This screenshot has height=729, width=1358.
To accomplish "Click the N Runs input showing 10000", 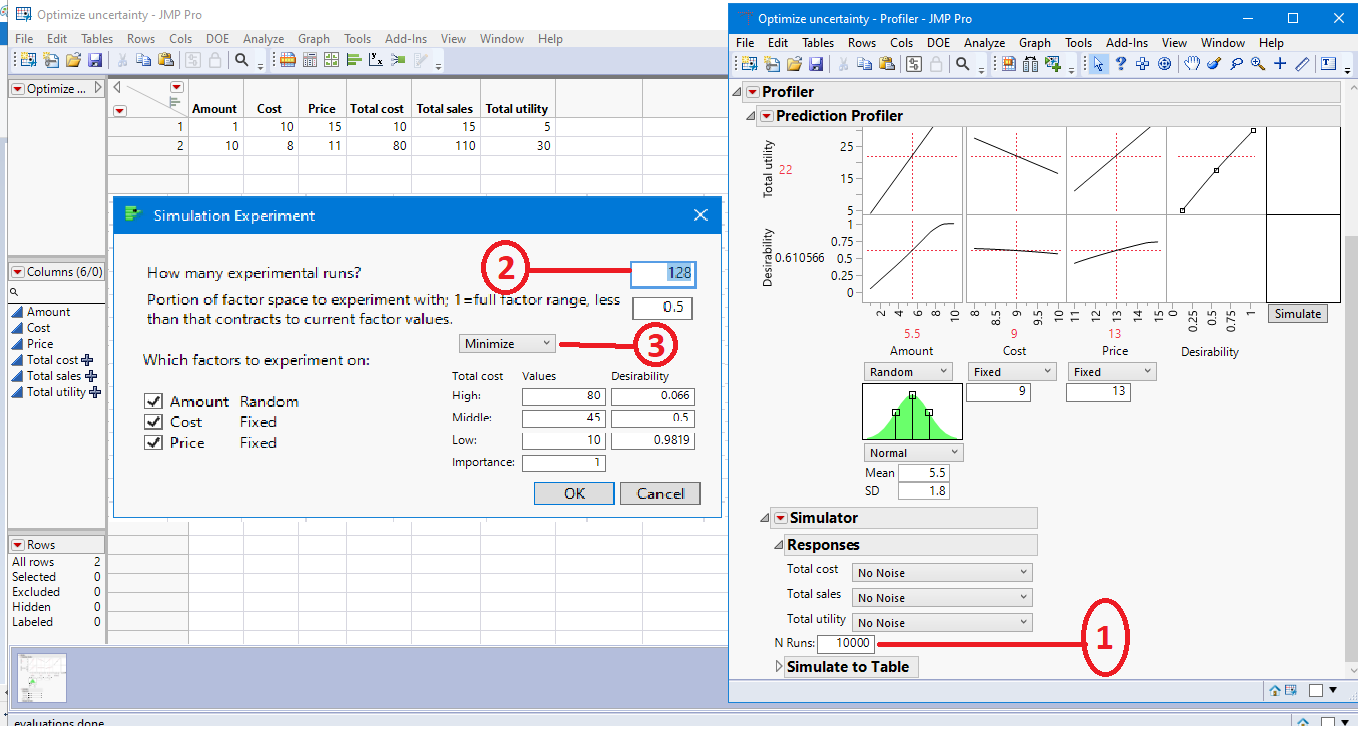I will pyautogui.click(x=847, y=643).
